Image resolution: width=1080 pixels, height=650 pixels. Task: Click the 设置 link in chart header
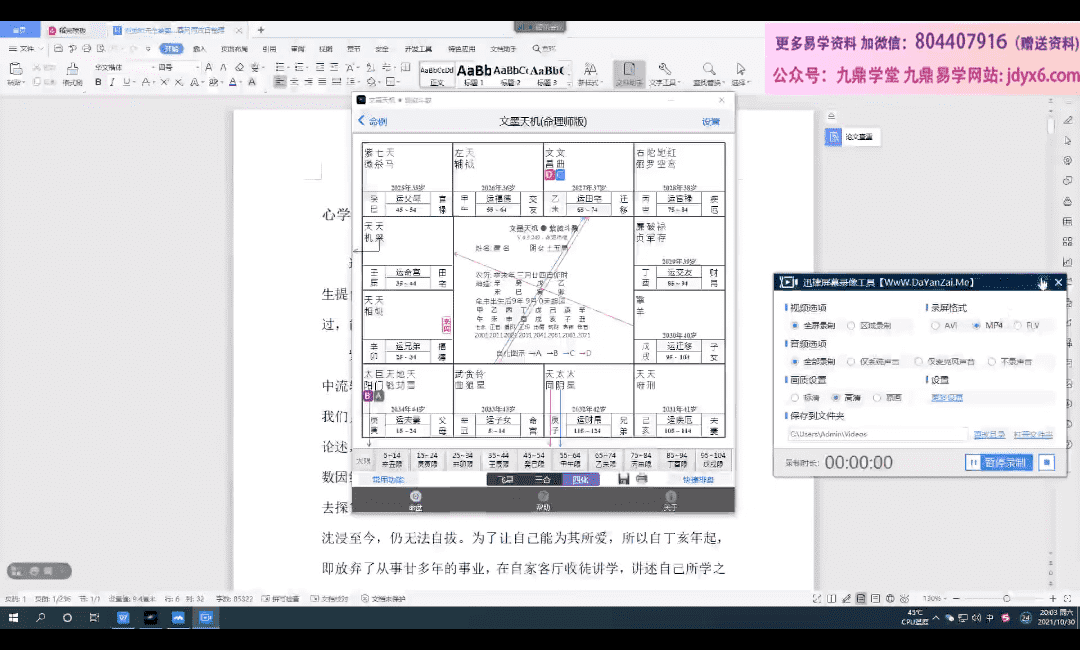(x=710, y=121)
